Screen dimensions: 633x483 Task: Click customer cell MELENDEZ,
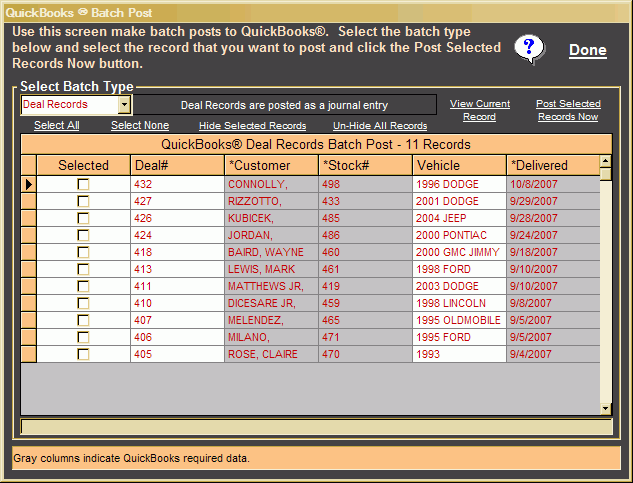coord(271,320)
